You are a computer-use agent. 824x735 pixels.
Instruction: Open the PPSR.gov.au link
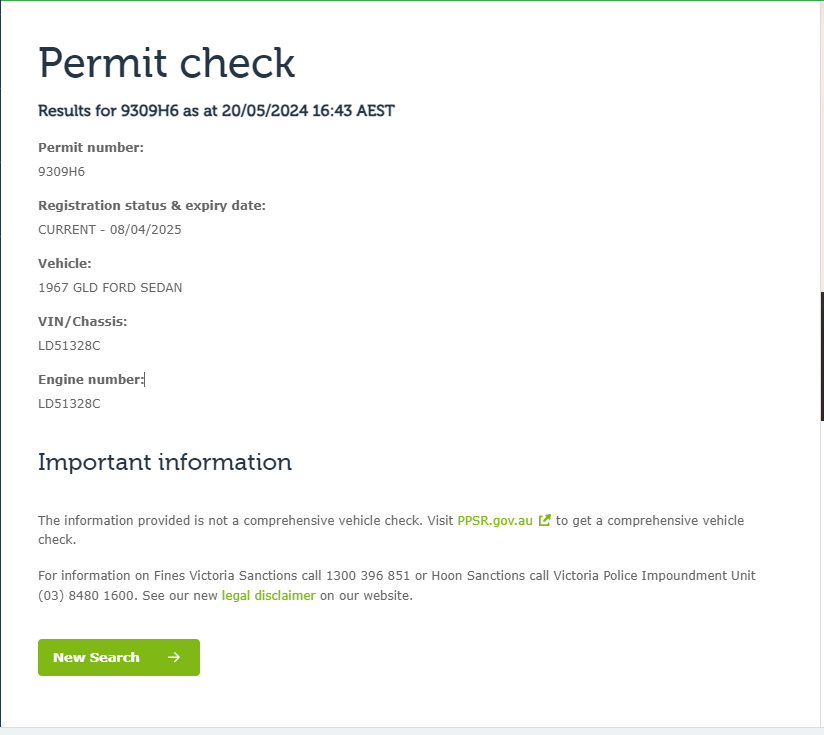coord(494,521)
